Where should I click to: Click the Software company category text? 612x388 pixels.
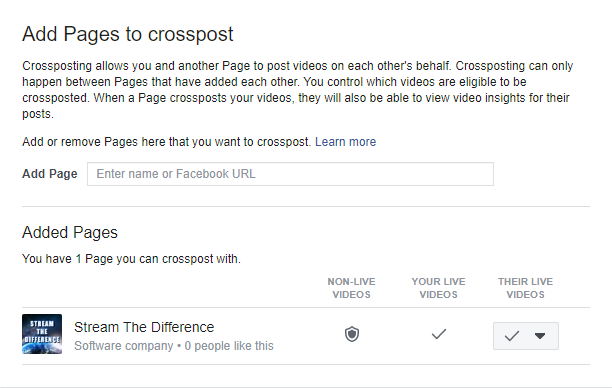124,346
